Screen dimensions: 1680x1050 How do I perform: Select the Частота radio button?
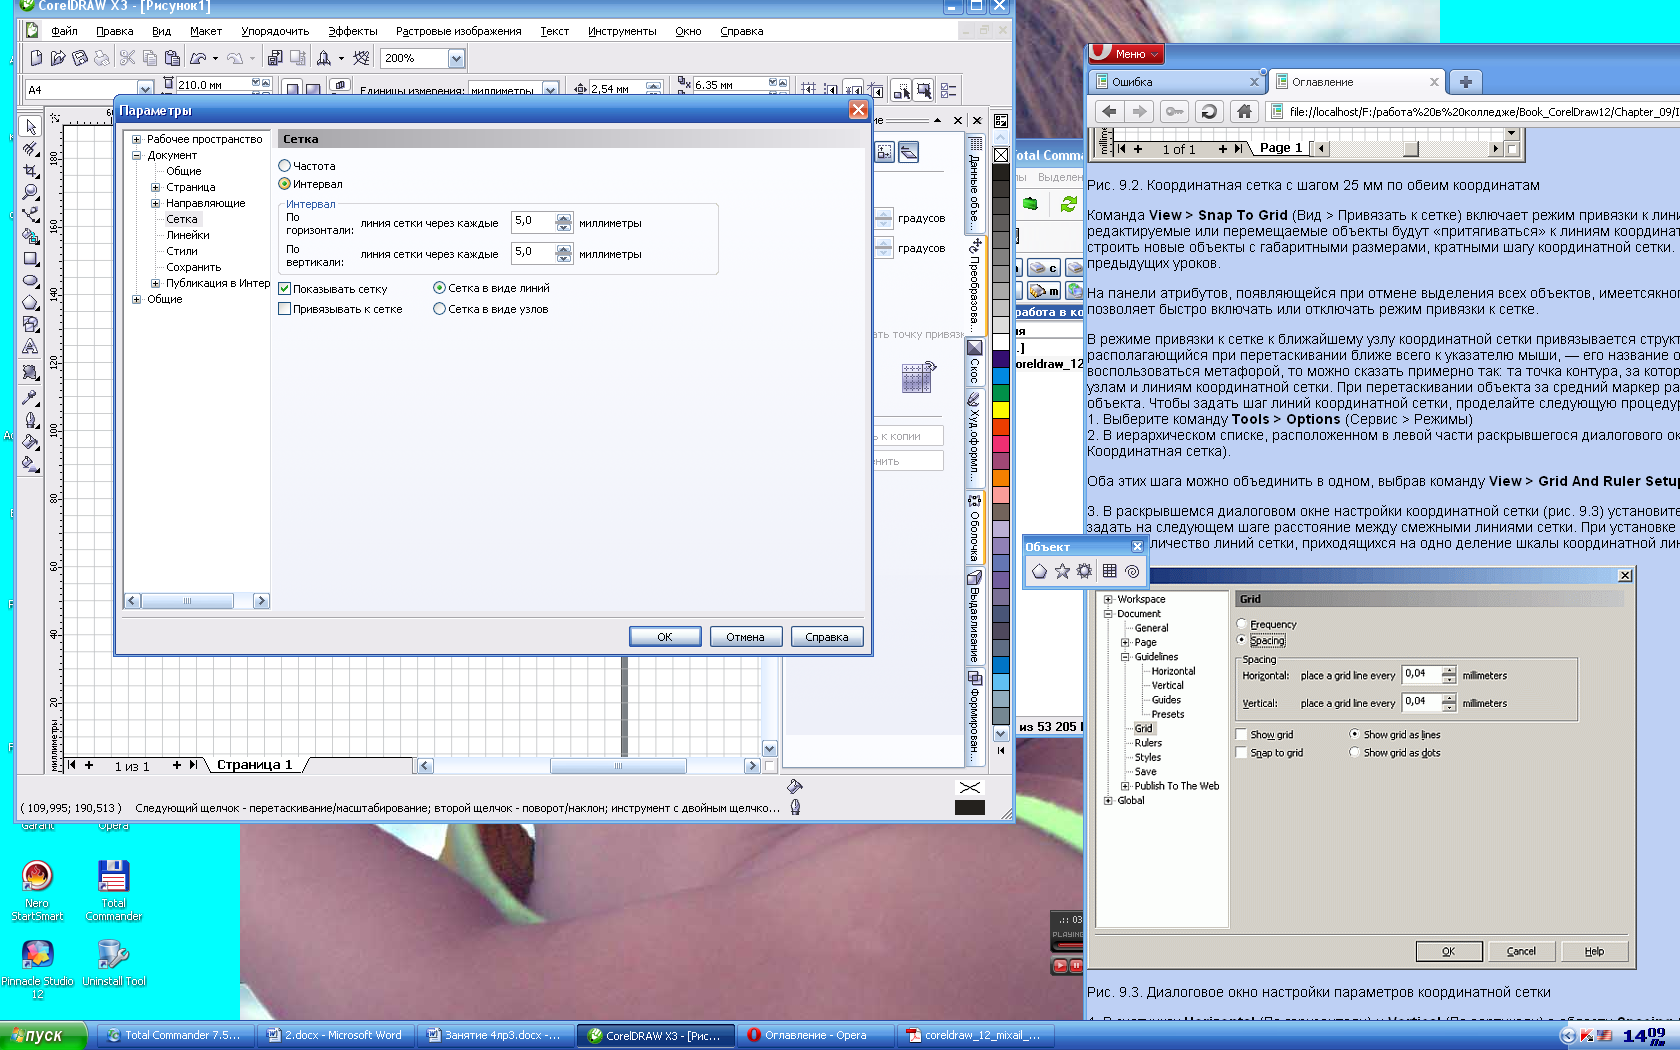(x=284, y=166)
